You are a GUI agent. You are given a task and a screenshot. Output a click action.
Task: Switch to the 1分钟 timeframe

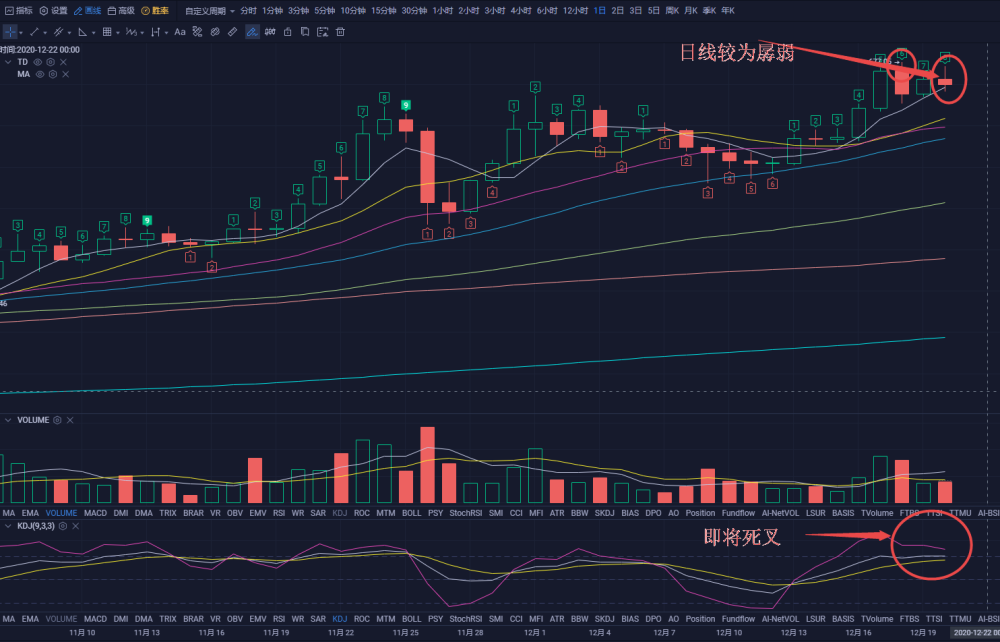click(x=272, y=11)
